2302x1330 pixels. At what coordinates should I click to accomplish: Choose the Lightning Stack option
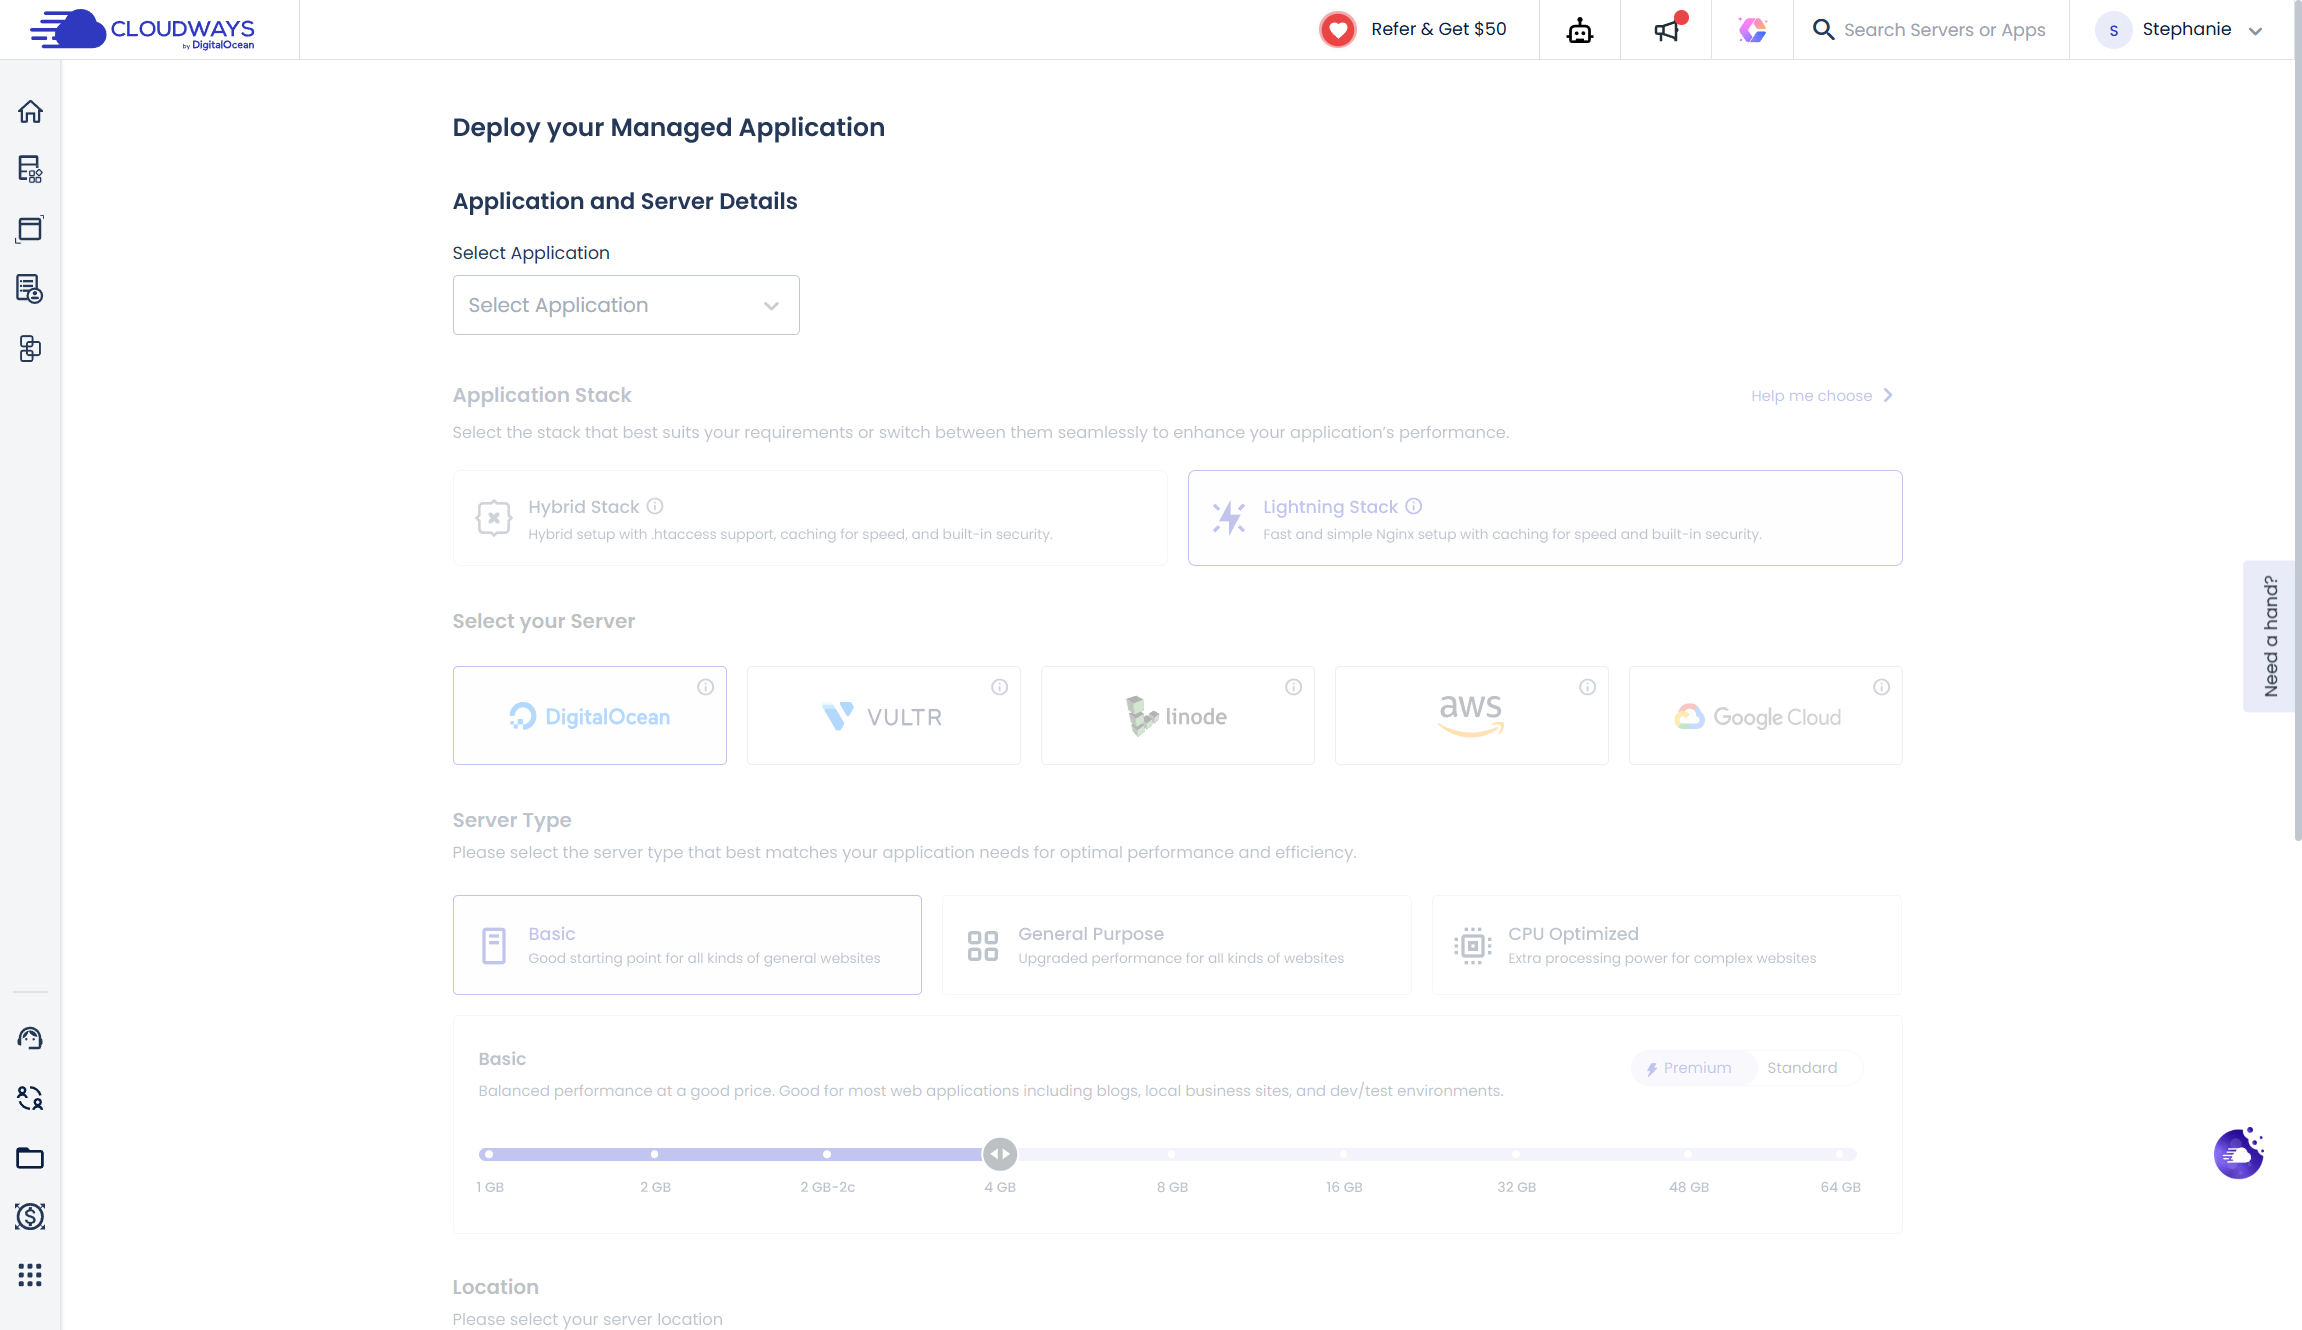point(1544,518)
